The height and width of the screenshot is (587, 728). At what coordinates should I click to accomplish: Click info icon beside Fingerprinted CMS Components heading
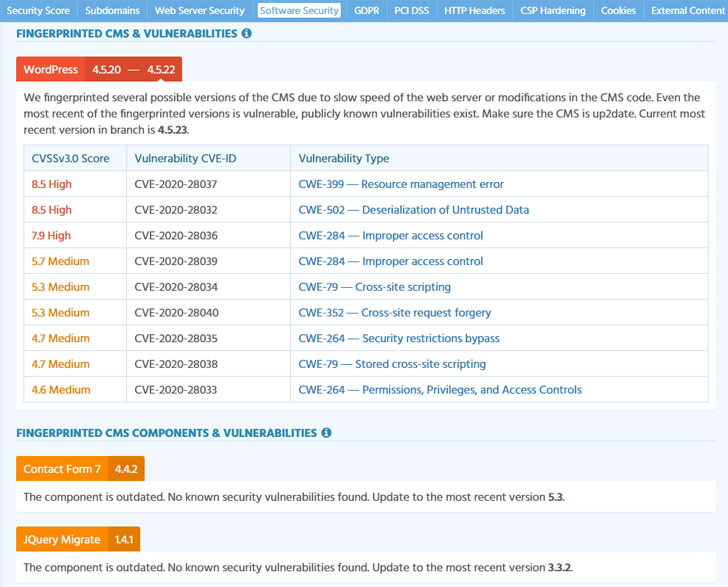pos(326,433)
